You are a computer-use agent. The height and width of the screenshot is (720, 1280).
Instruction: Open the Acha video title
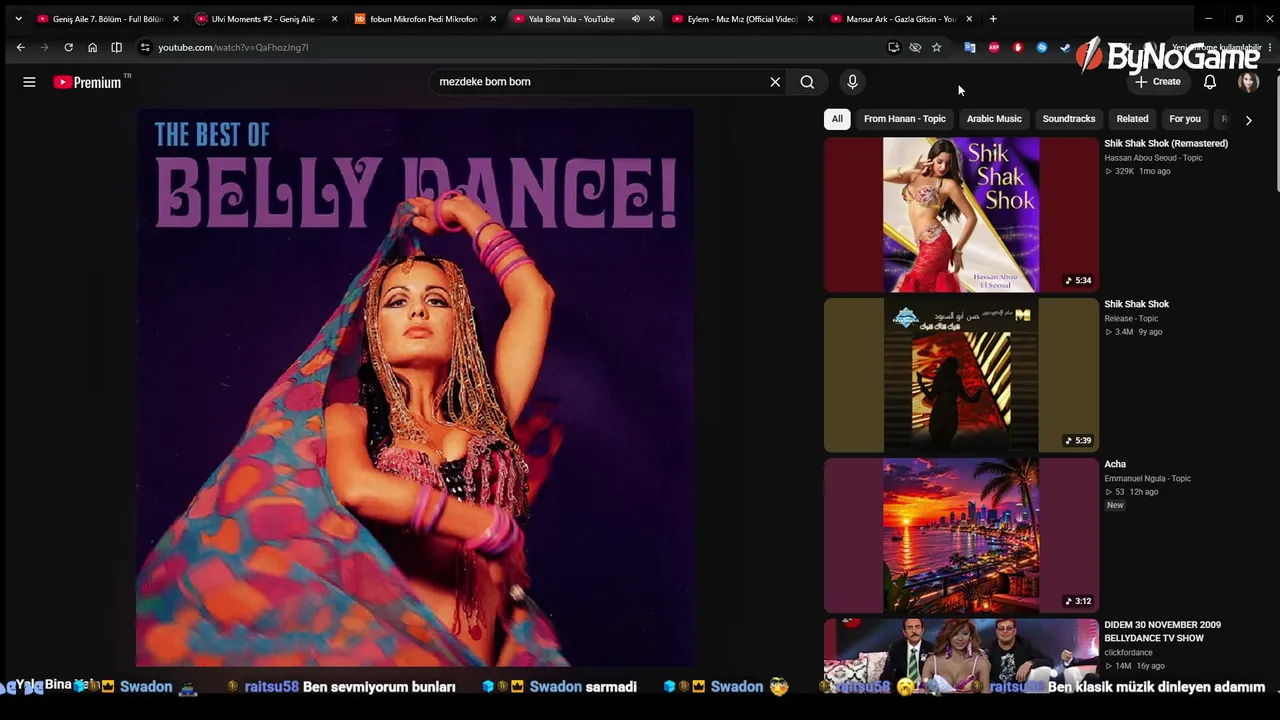[x=1115, y=464]
